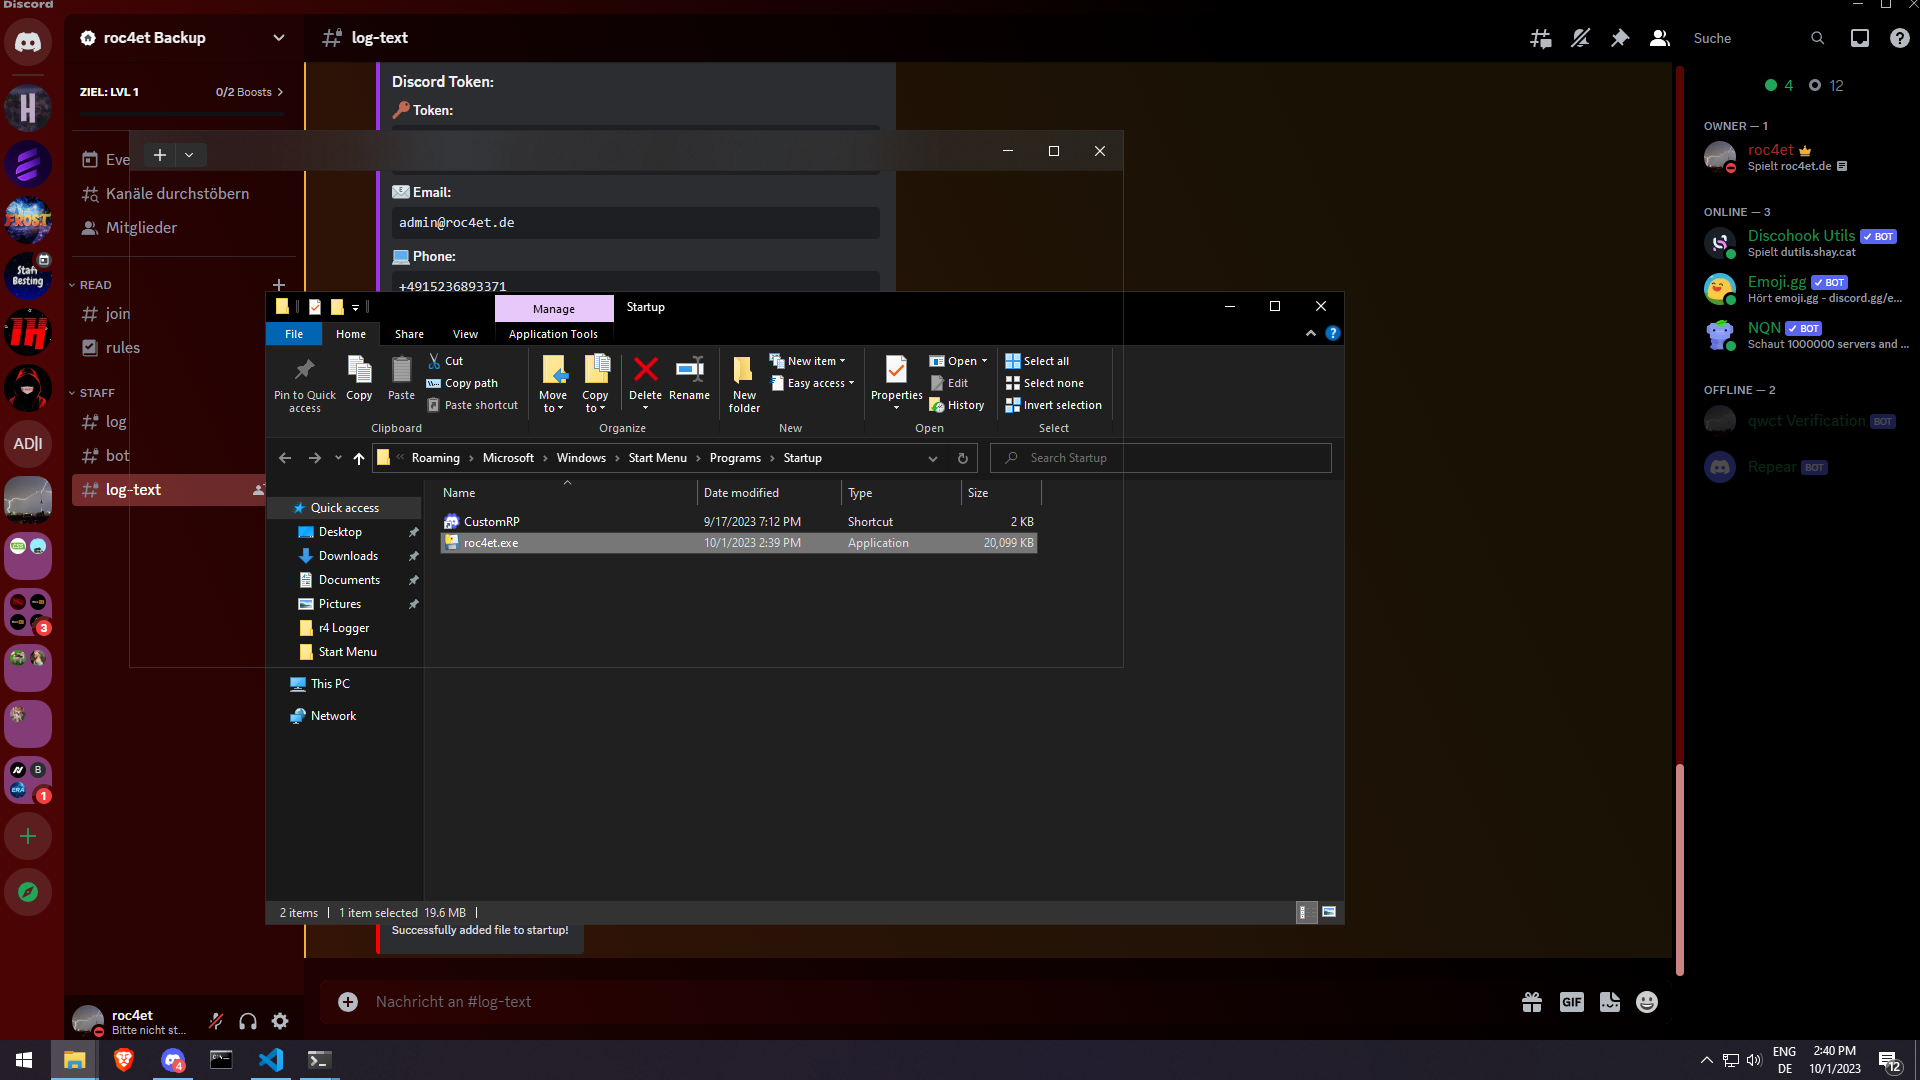Switch Explorer to large icons view
Screen dimensions: 1920x1080
point(1329,912)
